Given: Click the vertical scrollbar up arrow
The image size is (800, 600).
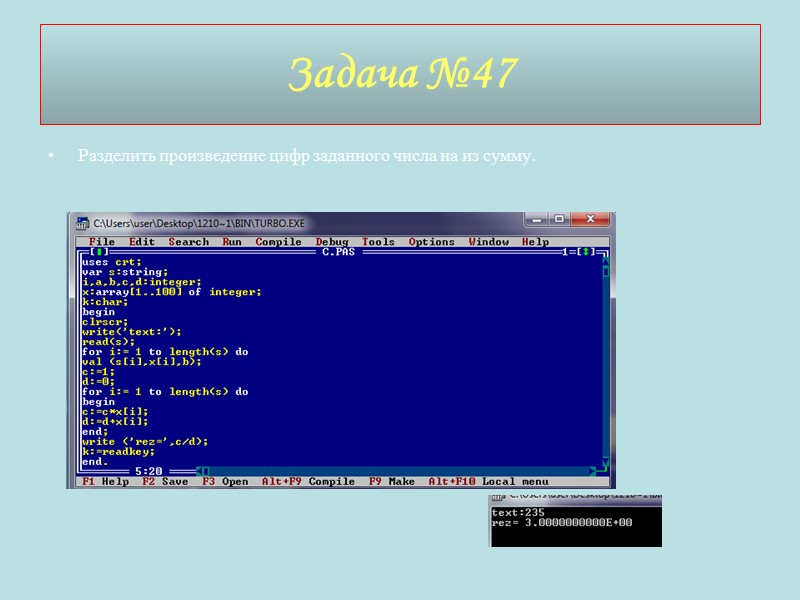Looking at the screenshot, I should [606, 261].
